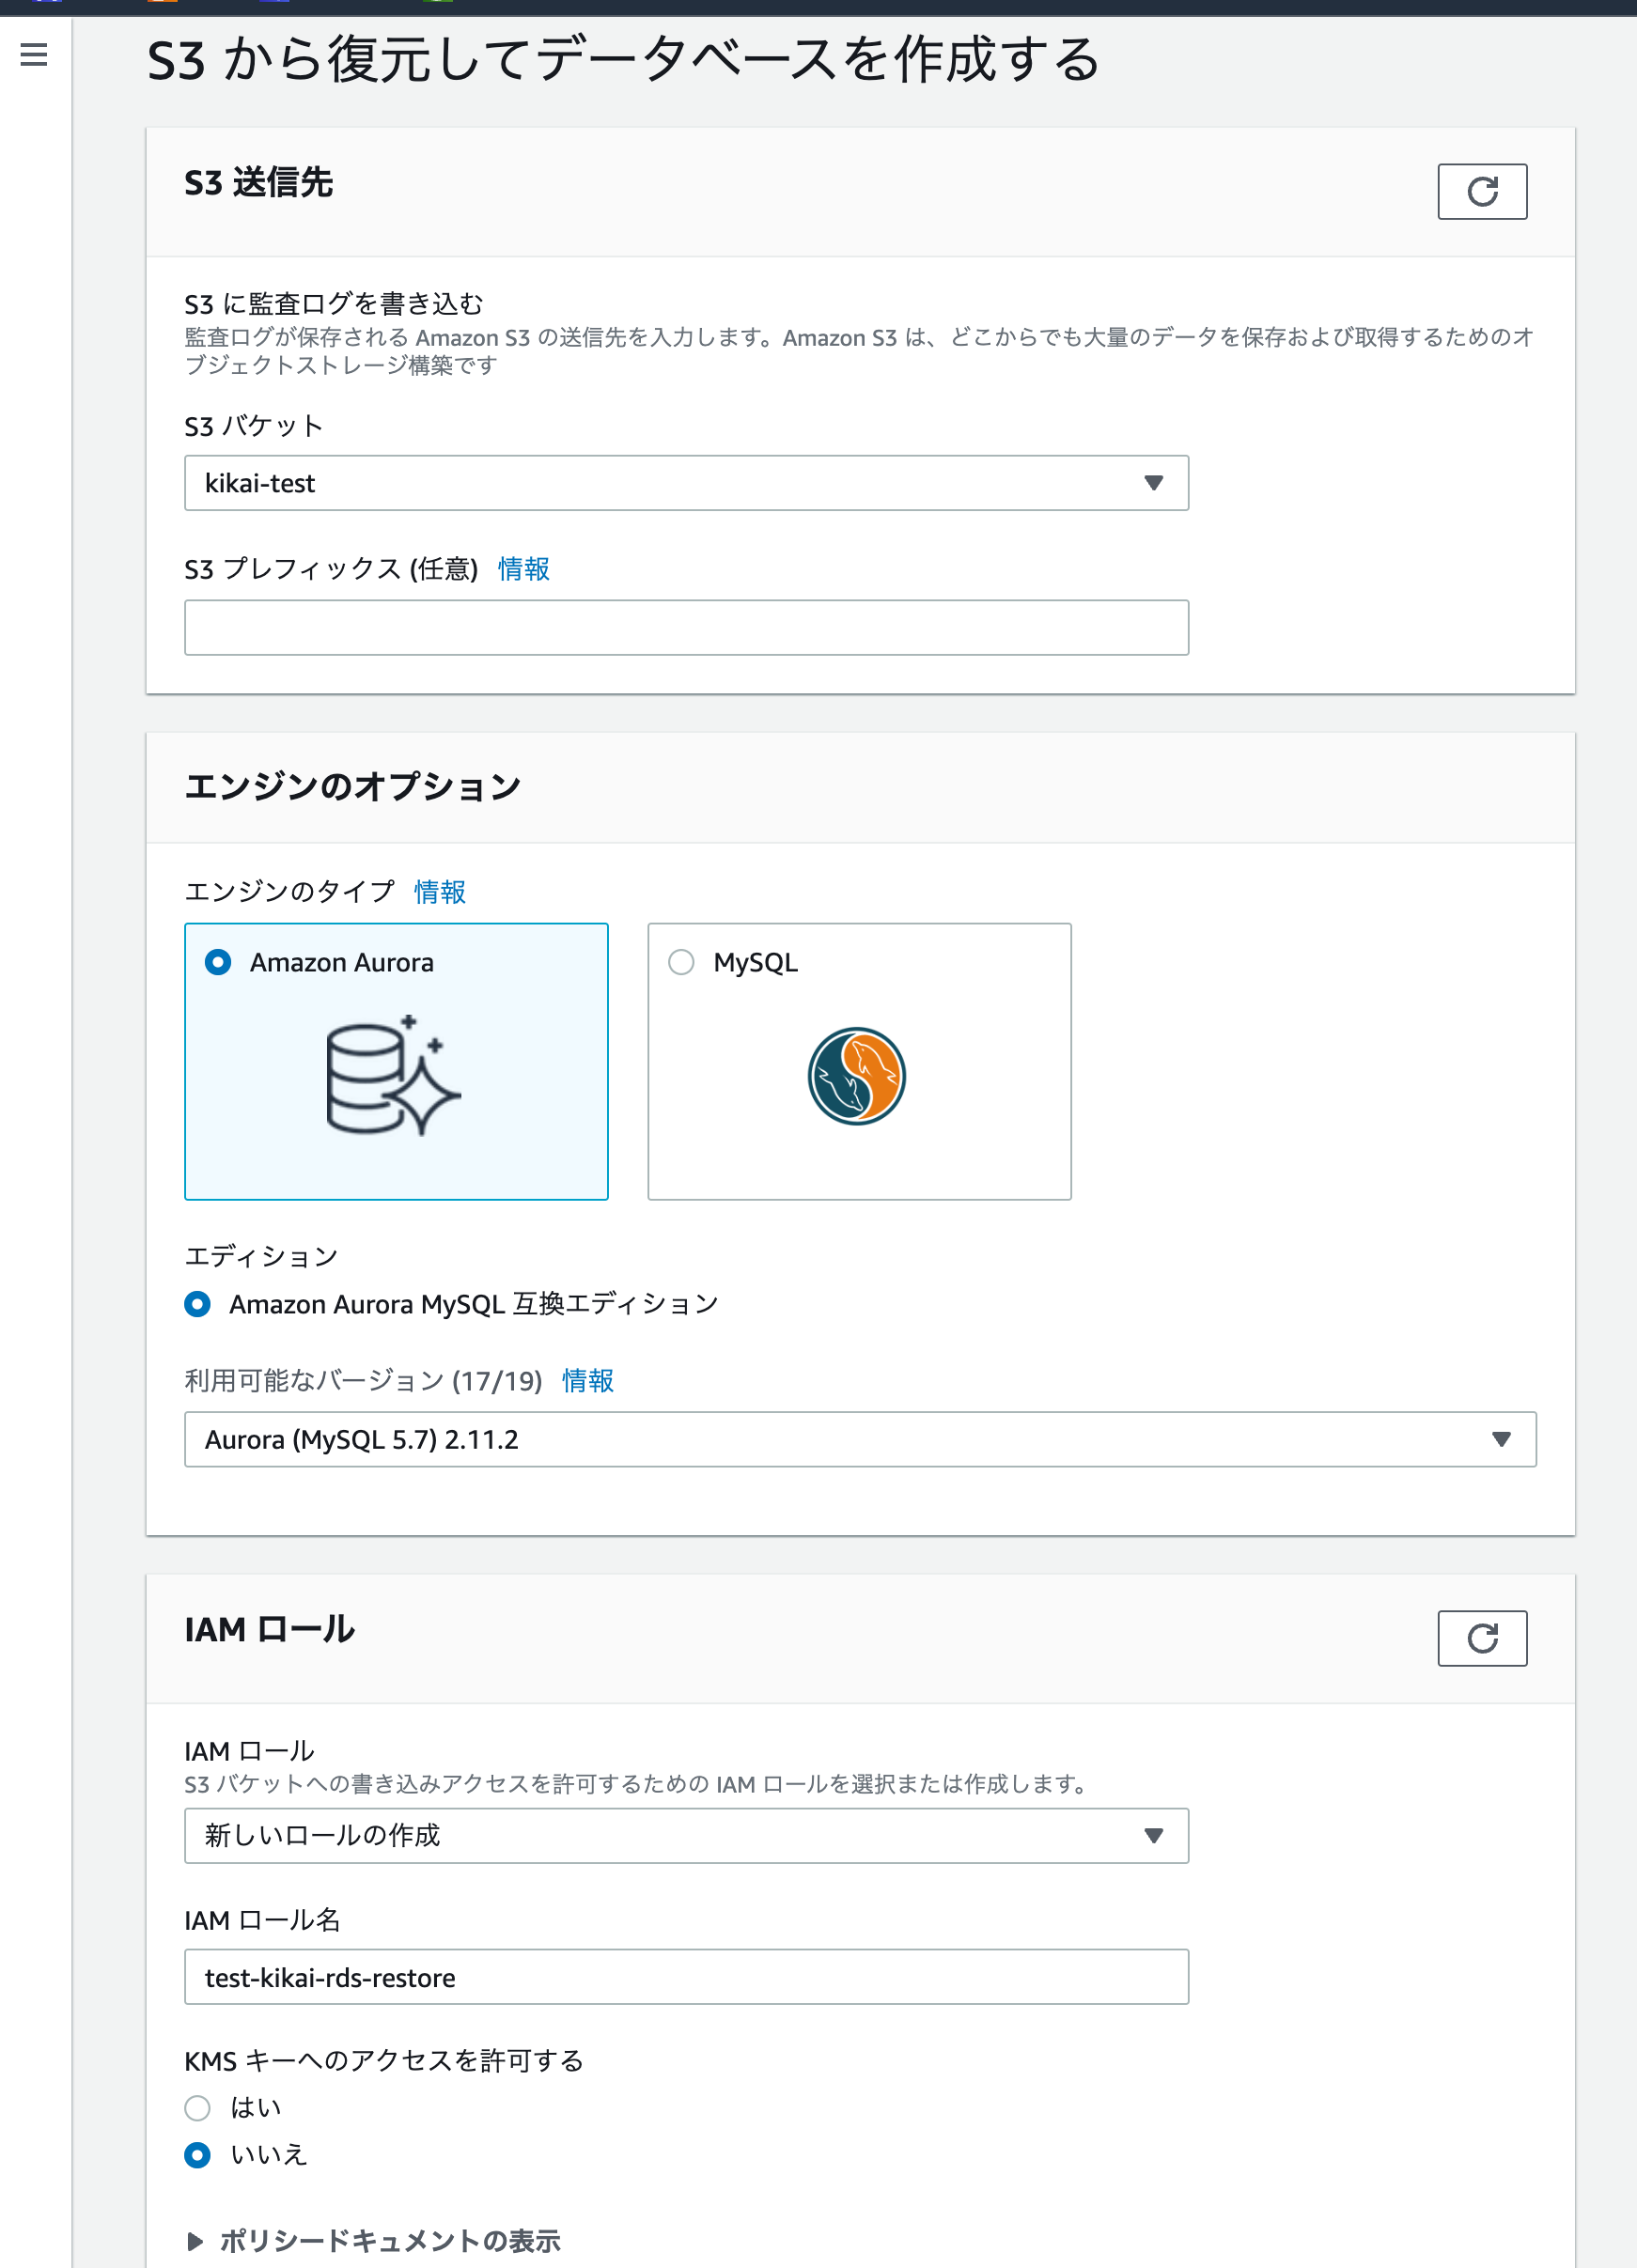Select the MySQL engine type radio

coord(681,962)
